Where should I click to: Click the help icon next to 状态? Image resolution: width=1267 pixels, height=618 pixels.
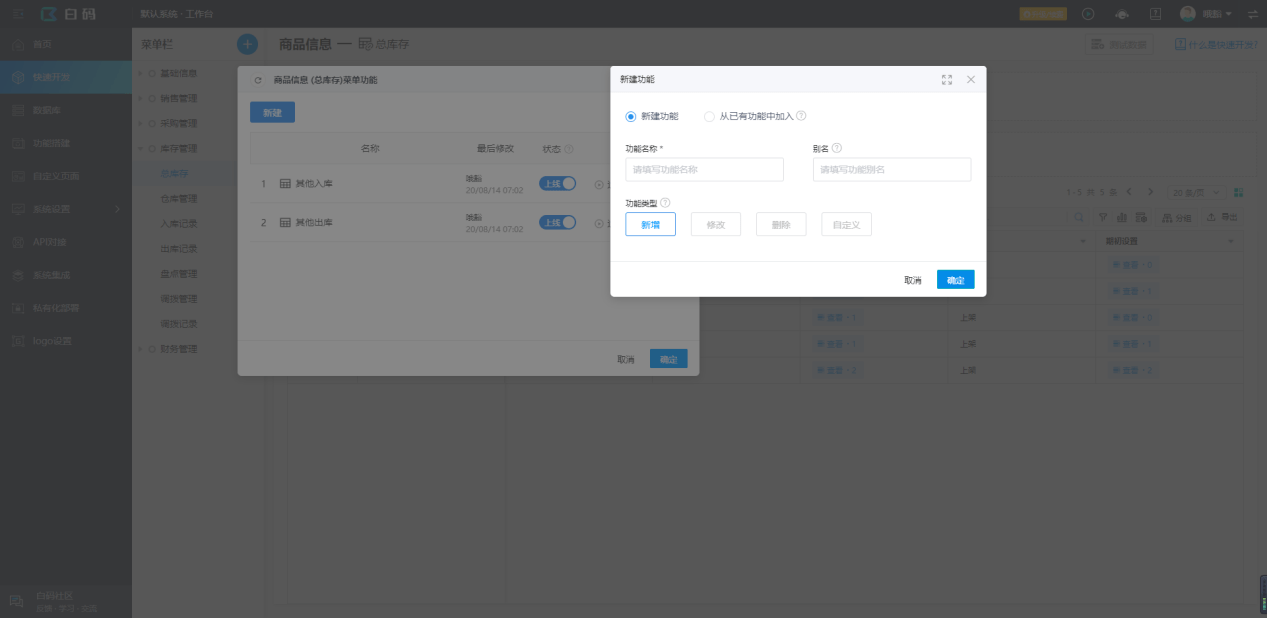coord(569,149)
